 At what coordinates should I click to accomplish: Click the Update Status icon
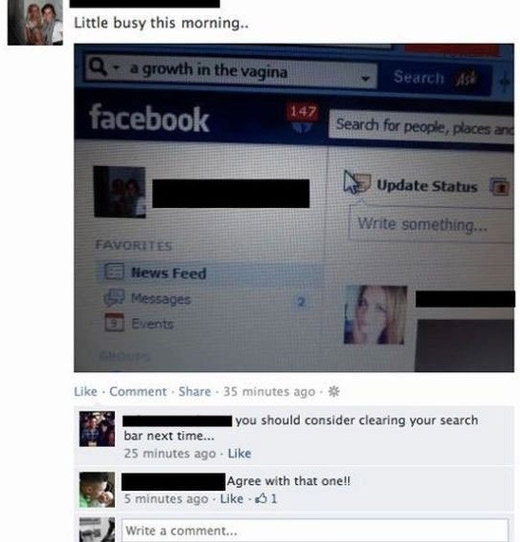pyautogui.click(x=358, y=182)
